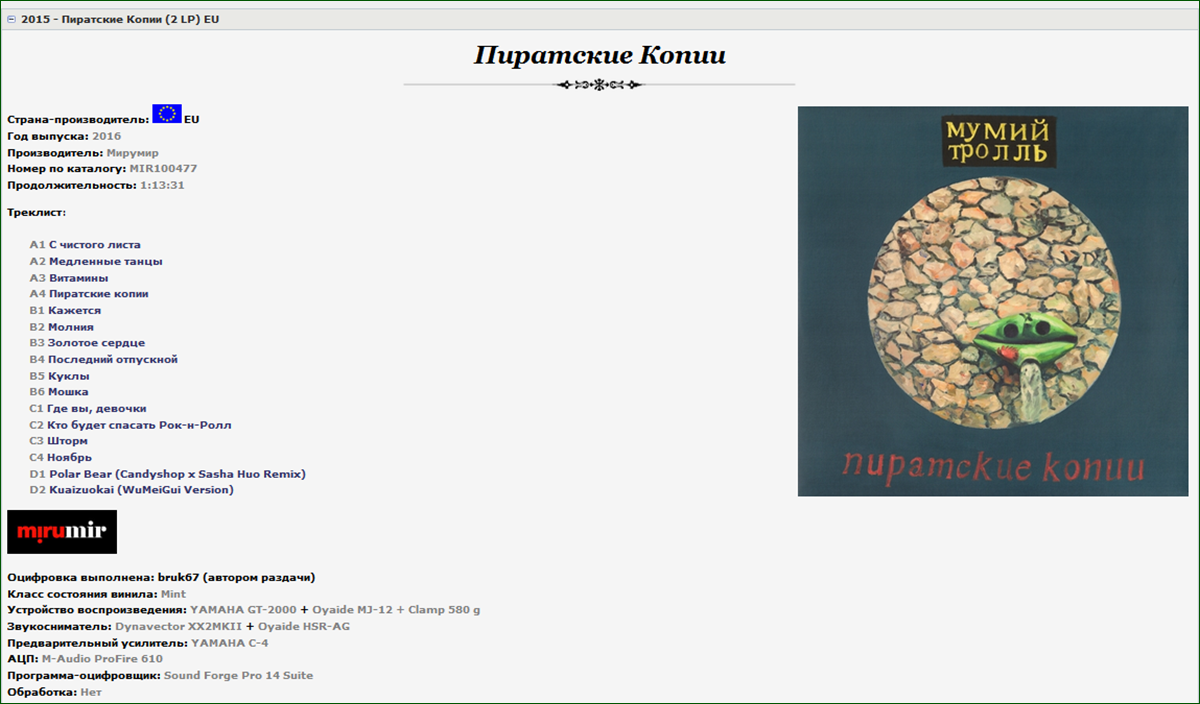The width and height of the screenshot is (1200, 704).
Task: Click the Треклист label
Action: (36, 212)
